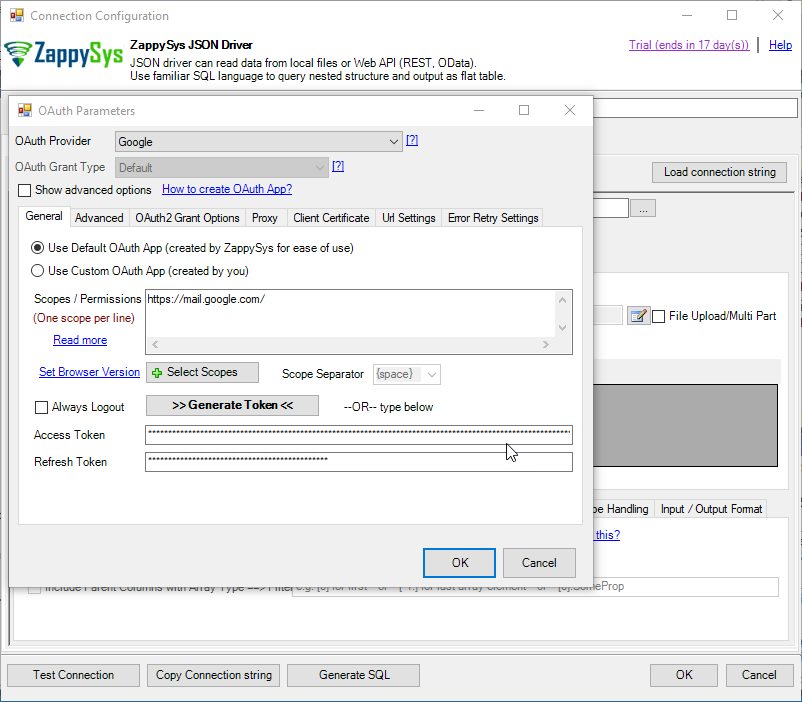The image size is (802, 702).
Task: Click the scopes box scroll right arrow
Action: [546, 345]
